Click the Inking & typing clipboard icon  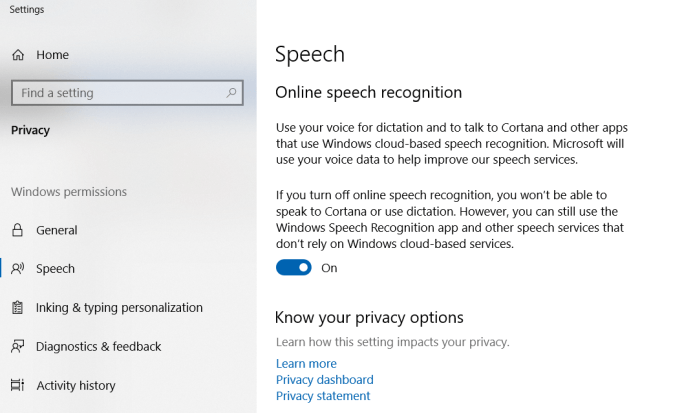(x=17, y=307)
